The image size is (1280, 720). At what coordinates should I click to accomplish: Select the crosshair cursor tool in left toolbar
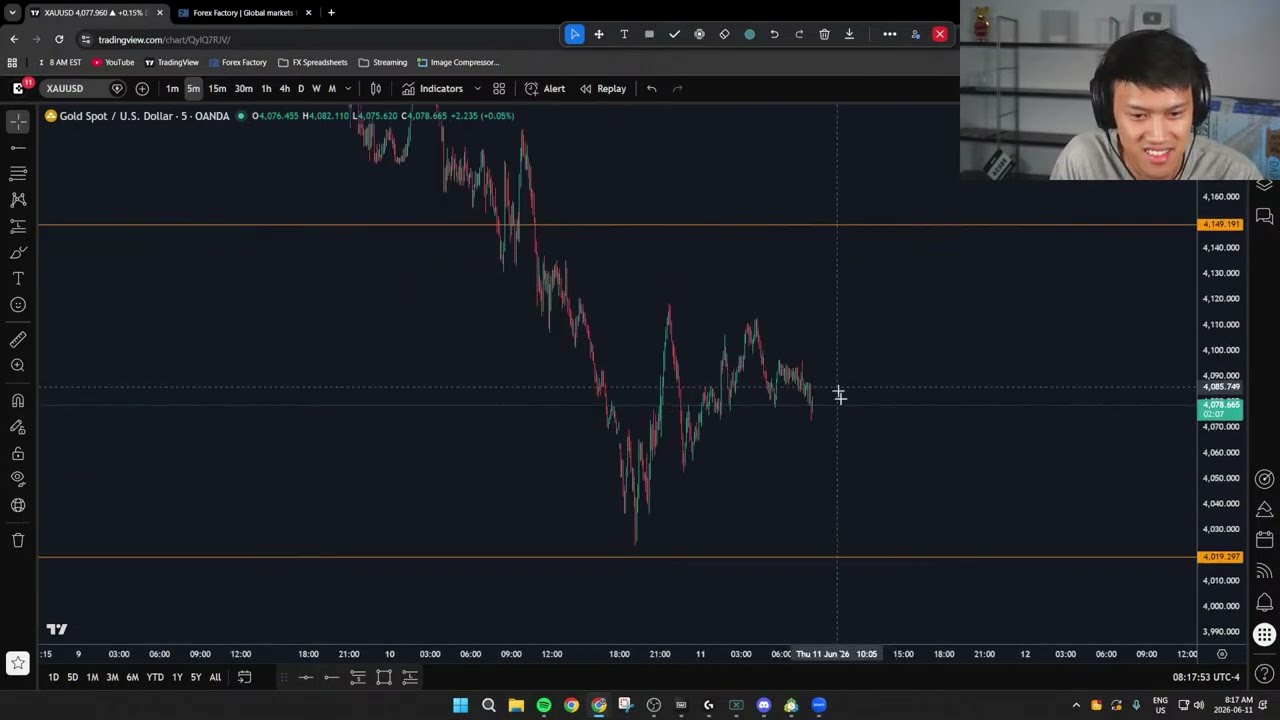coord(18,121)
